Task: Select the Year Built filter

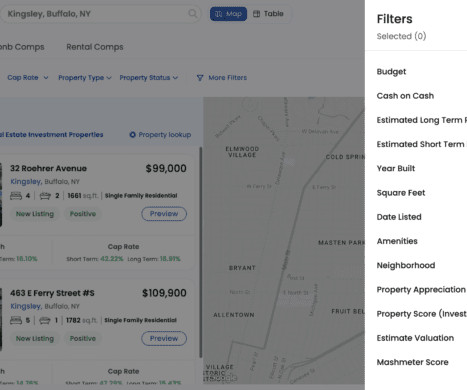Action: click(x=396, y=169)
